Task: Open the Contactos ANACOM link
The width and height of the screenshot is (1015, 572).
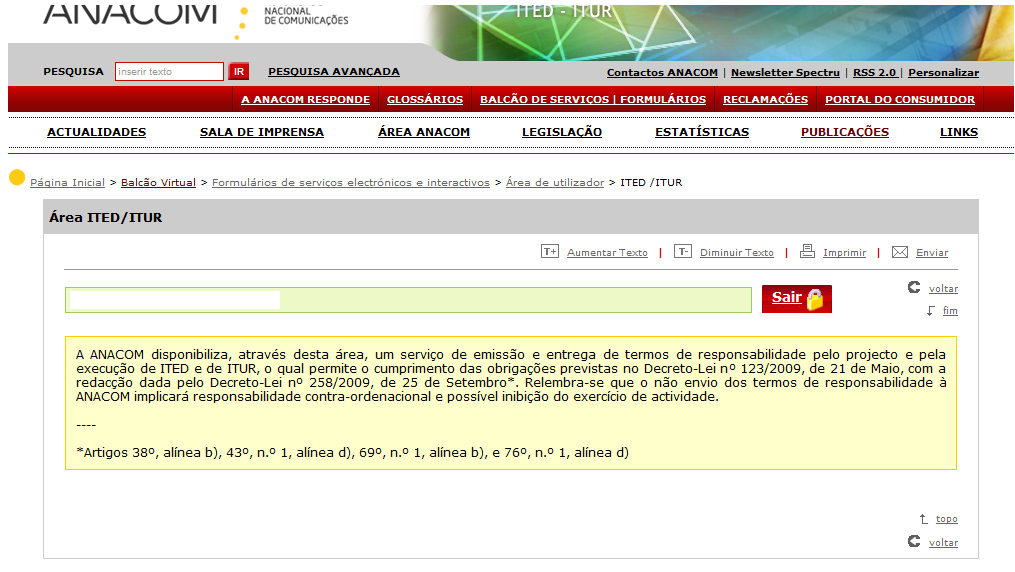Action: tap(662, 73)
